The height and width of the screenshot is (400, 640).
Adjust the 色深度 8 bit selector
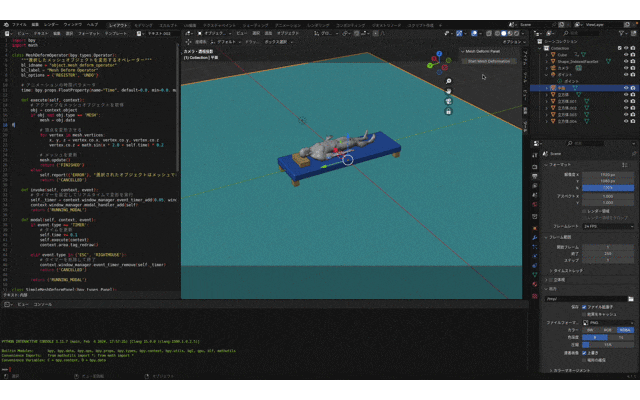(595, 338)
